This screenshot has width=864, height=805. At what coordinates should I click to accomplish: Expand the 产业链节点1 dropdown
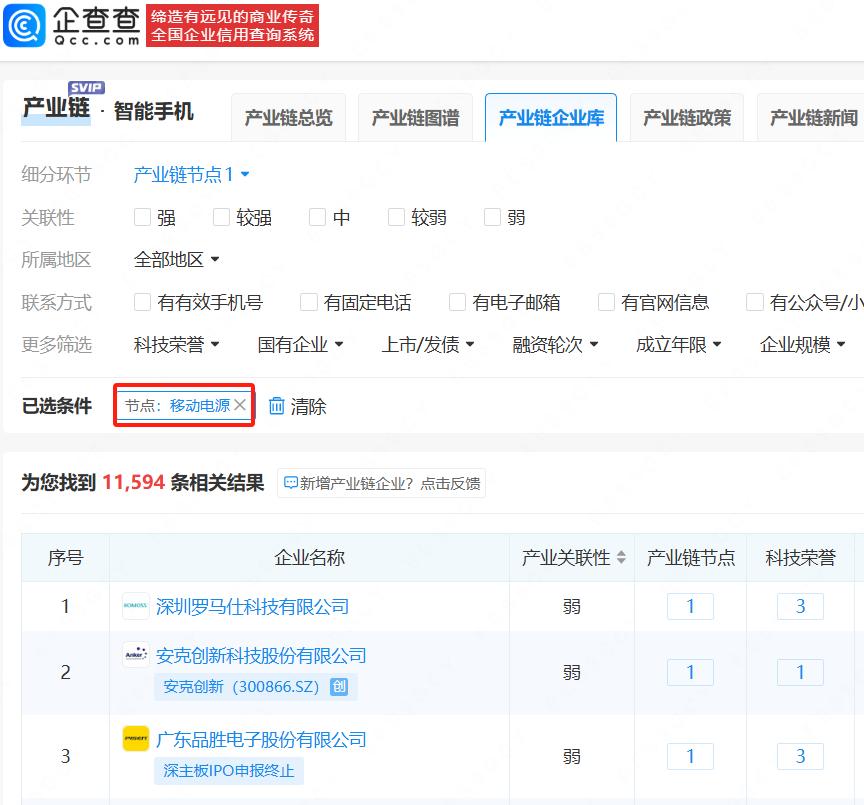(191, 175)
